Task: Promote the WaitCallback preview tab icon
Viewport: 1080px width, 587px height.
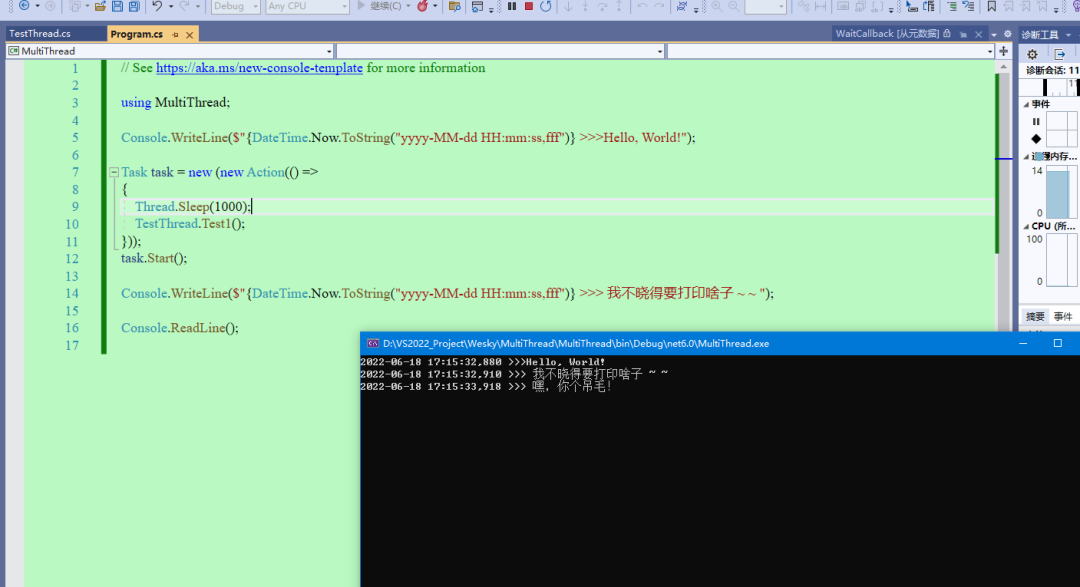Action: pos(963,34)
